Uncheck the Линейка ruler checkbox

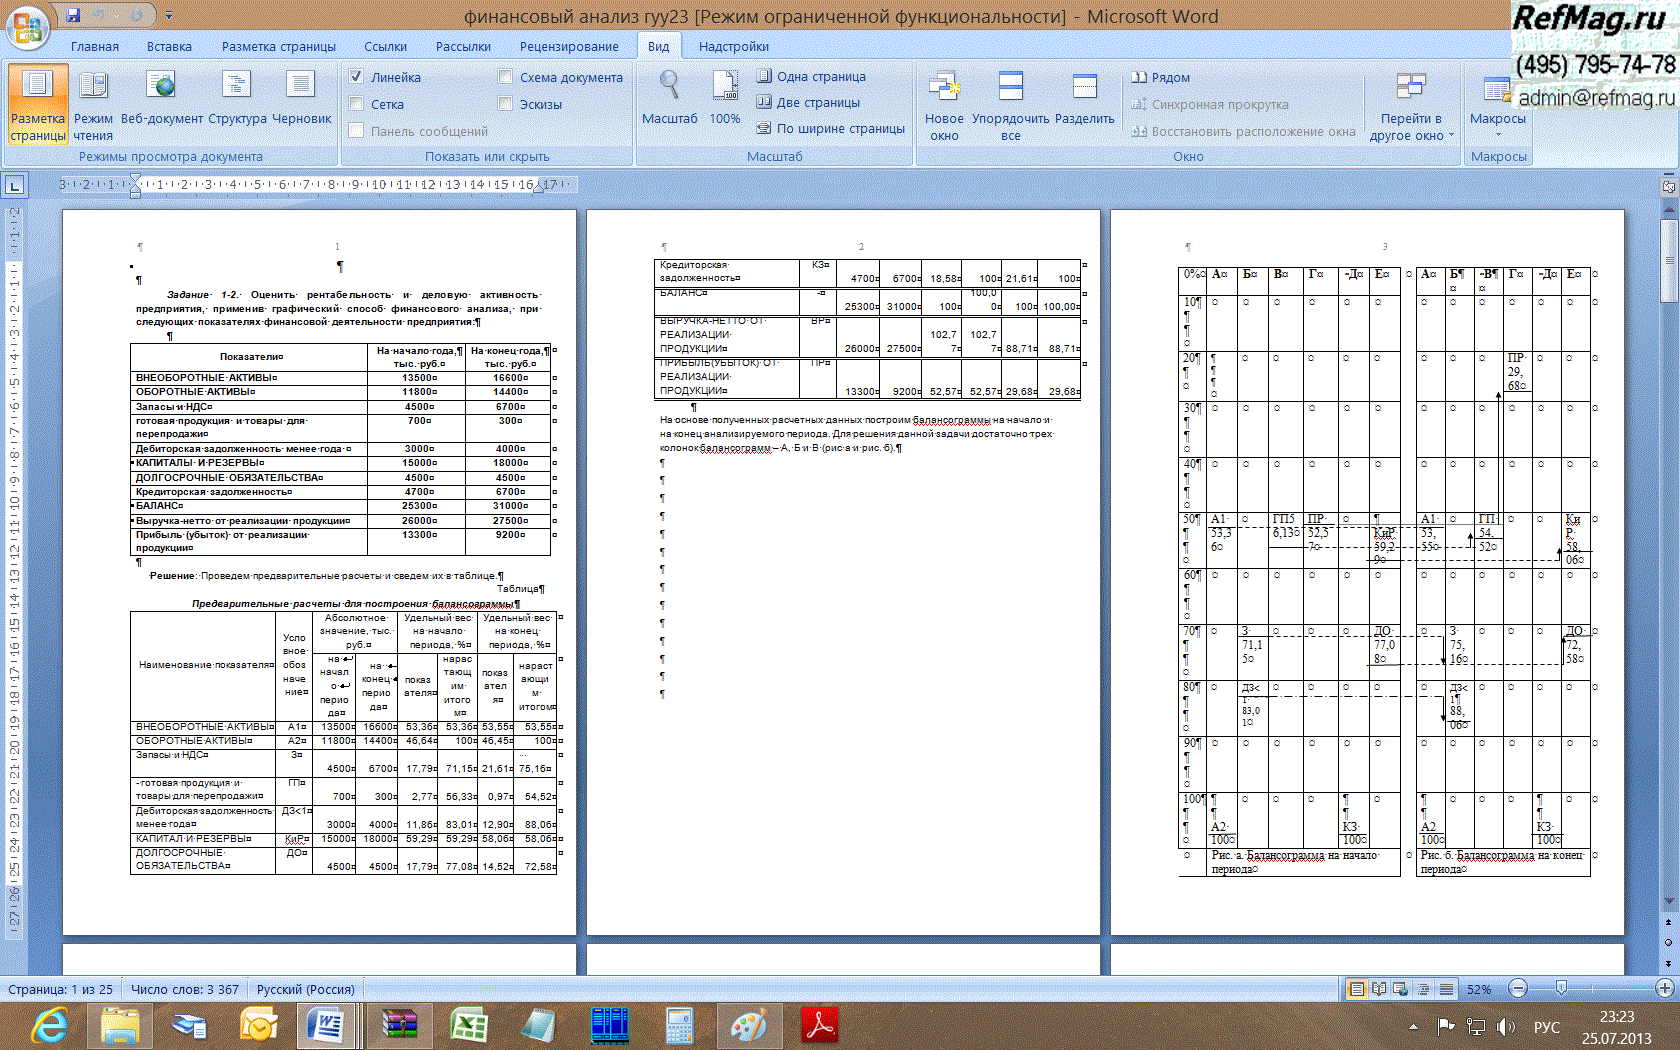click(356, 77)
